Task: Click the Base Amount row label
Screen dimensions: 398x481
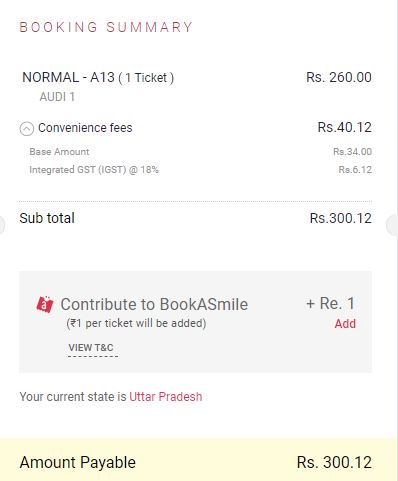Action: pyautogui.click(x=59, y=152)
